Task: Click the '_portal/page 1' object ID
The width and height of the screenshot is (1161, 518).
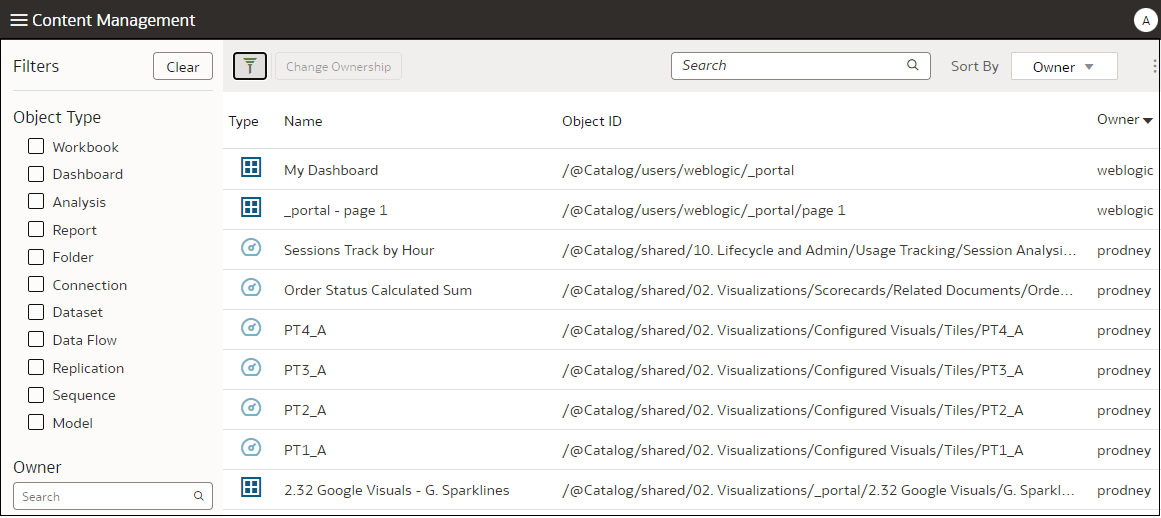Action: pyautogui.click(x=704, y=210)
